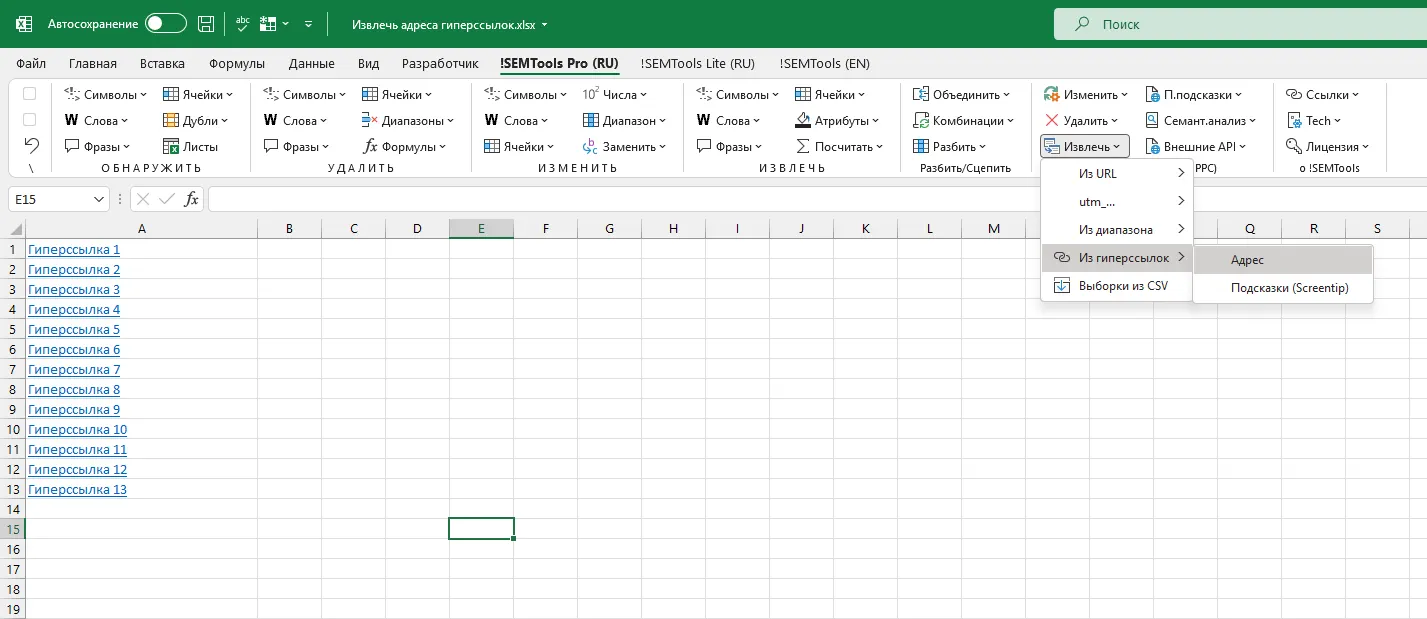Open Ячейки in the УДАЛИТЬ group

point(398,94)
